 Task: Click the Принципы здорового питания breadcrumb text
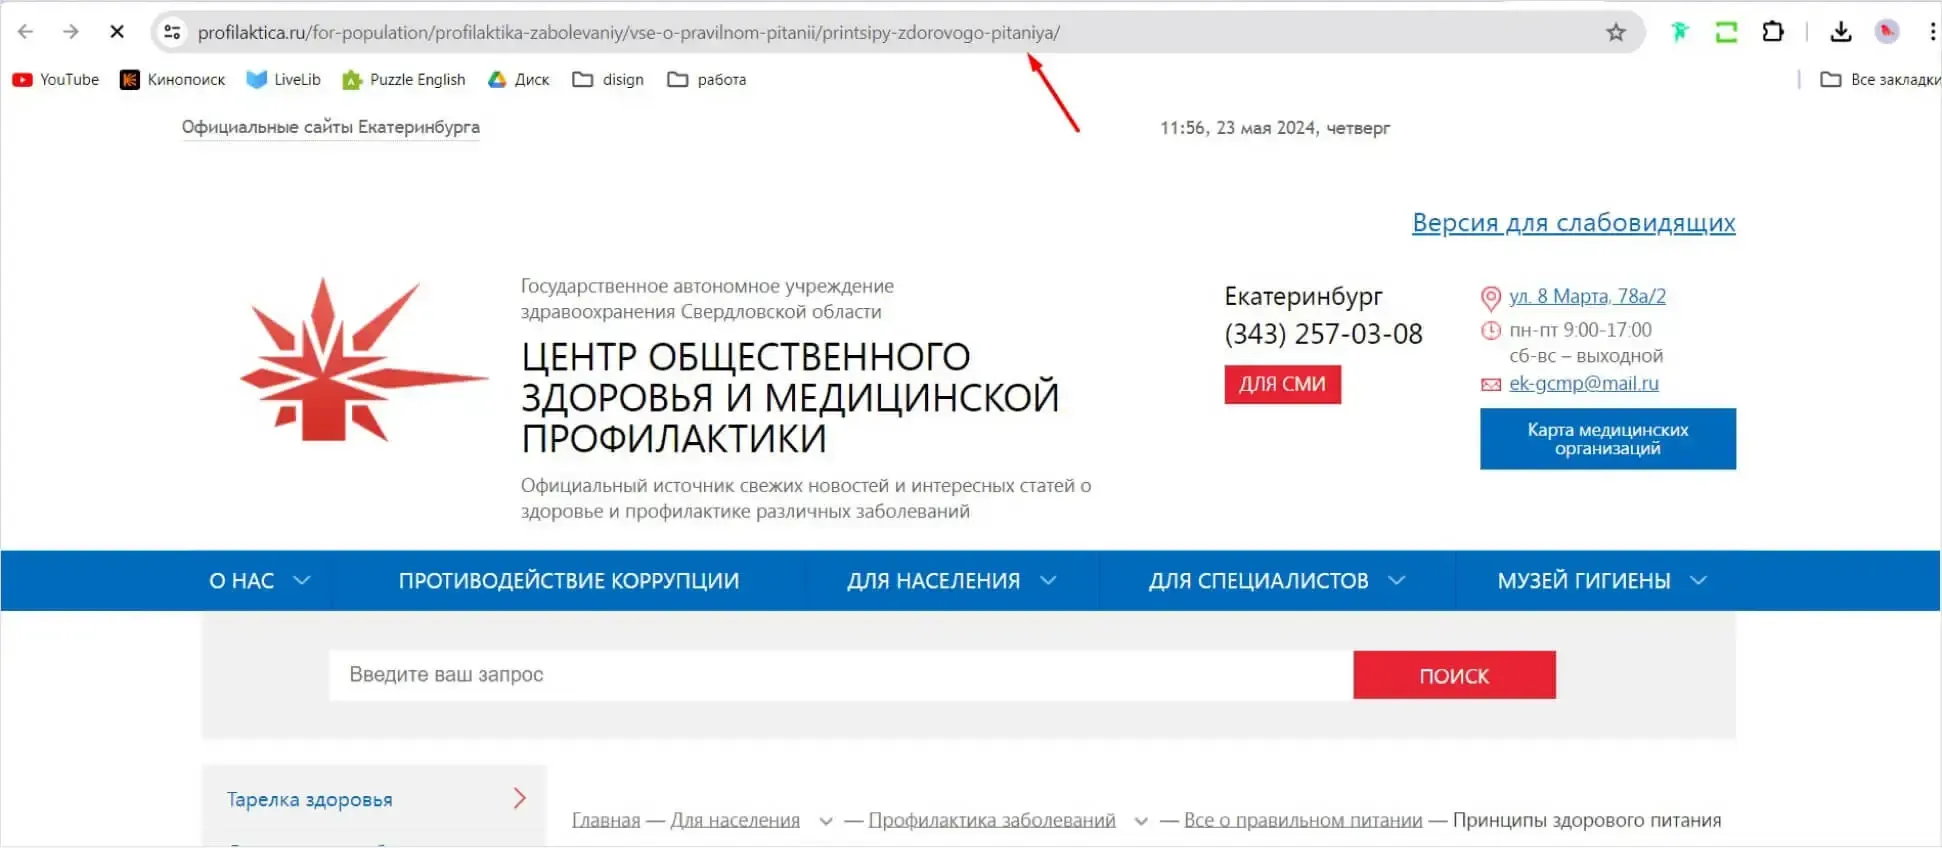click(1587, 820)
